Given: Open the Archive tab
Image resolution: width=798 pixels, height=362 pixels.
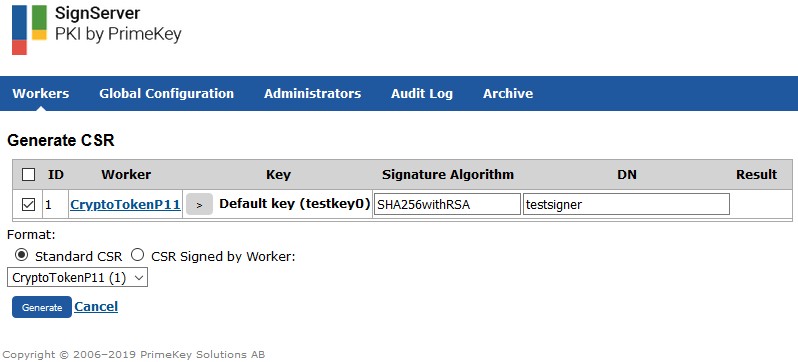Looking at the screenshot, I should (508, 94).
